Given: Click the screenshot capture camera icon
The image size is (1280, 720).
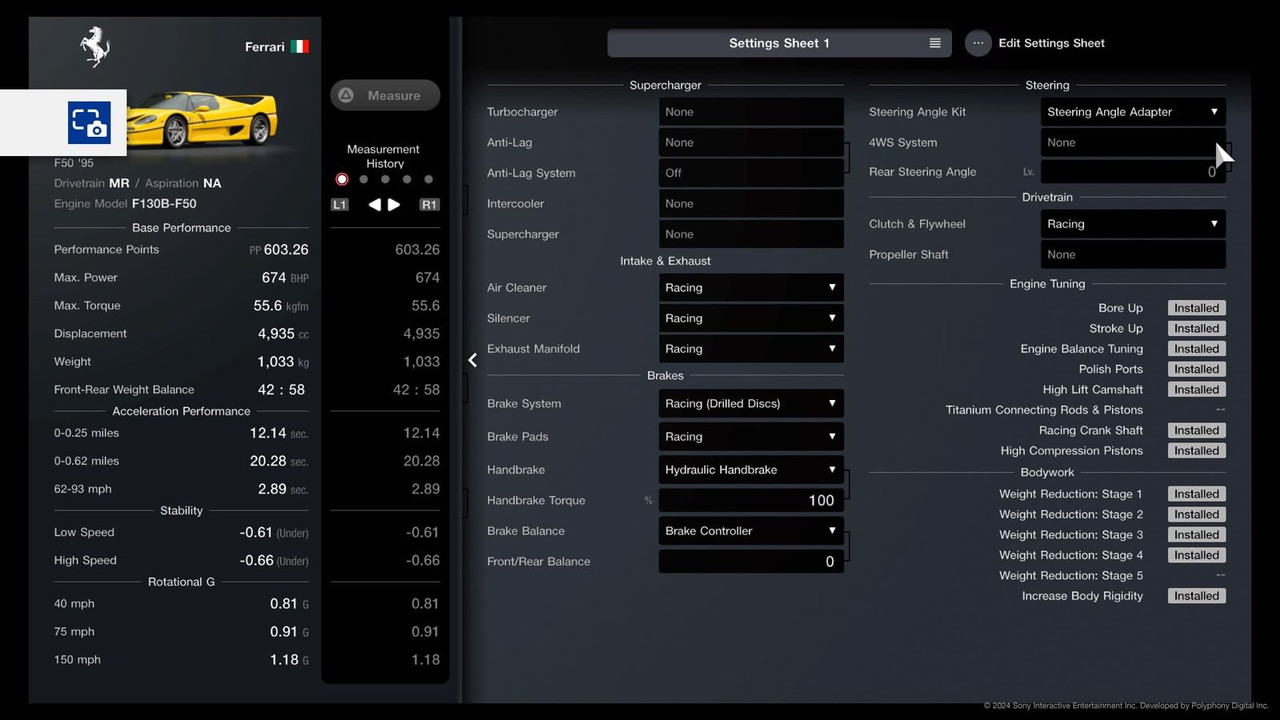Looking at the screenshot, I should [x=89, y=123].
